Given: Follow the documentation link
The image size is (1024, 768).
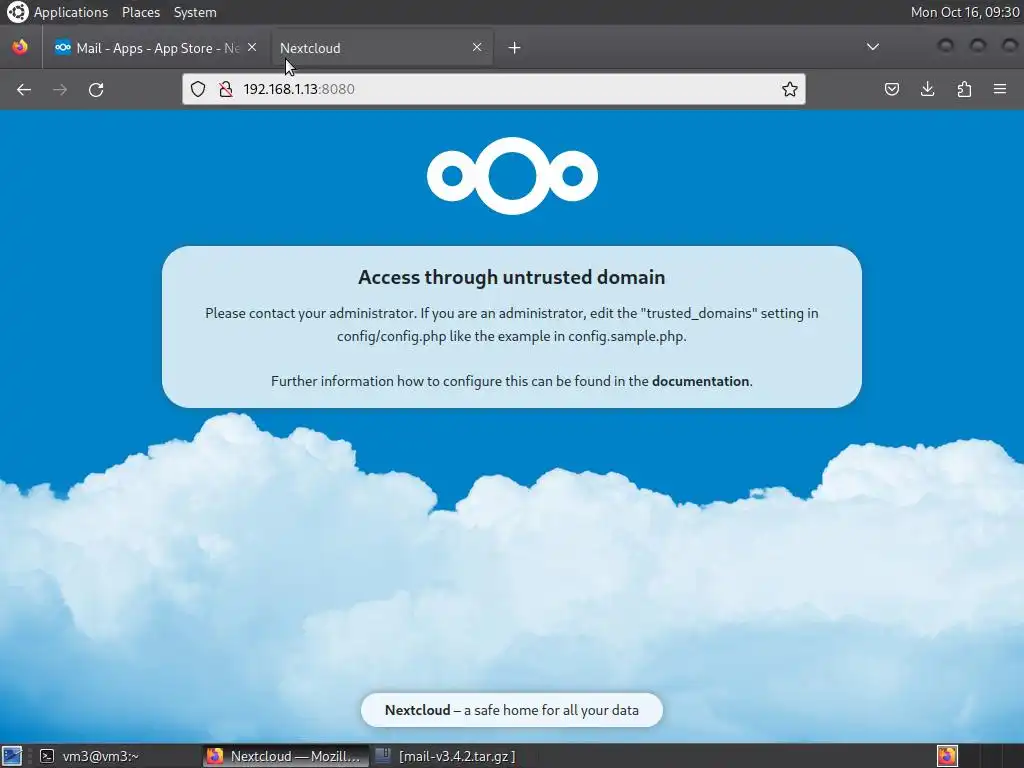Looking at the screenshot, I should 700,381.
